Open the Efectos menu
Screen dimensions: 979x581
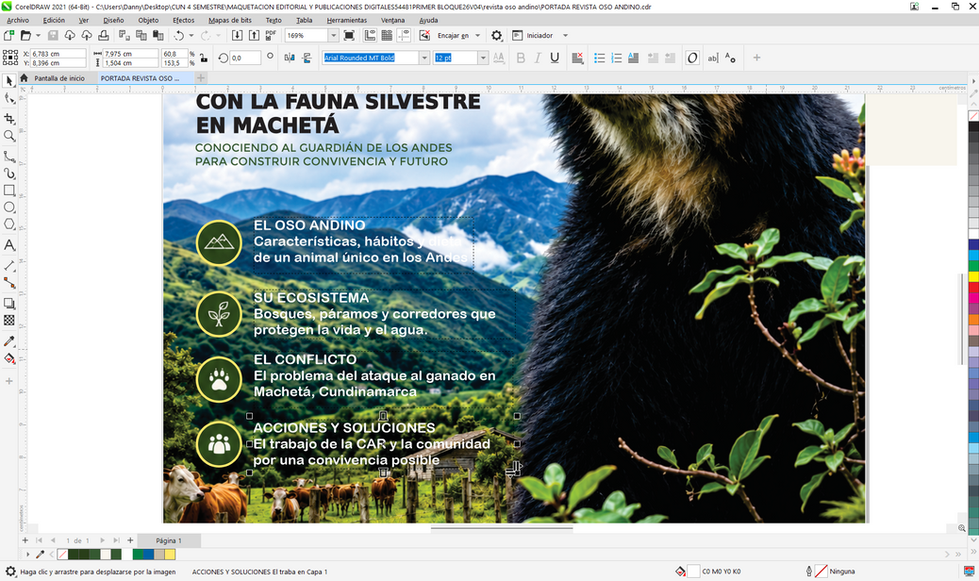[184, 20]
